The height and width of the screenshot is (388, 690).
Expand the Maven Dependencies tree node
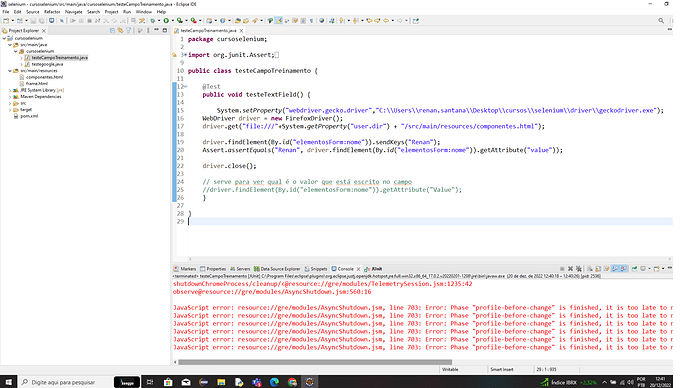pyautogui.click(x=10, y=96)
